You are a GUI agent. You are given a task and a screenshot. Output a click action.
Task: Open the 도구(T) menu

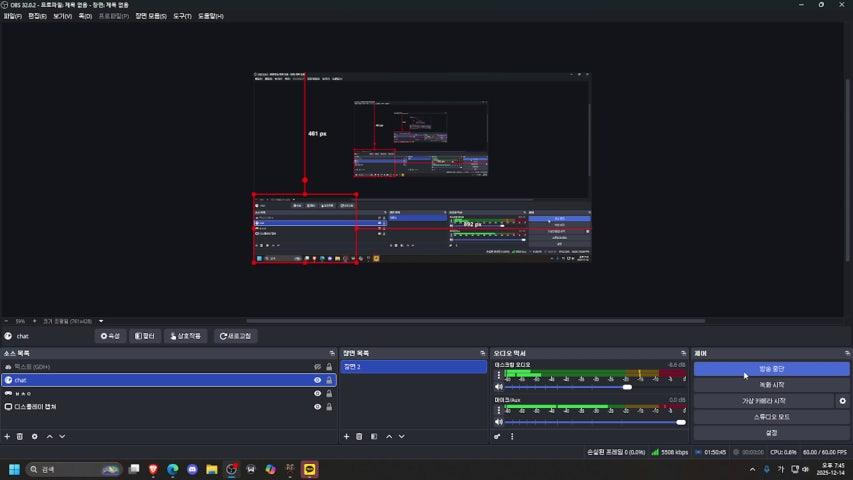coord(183,16)
